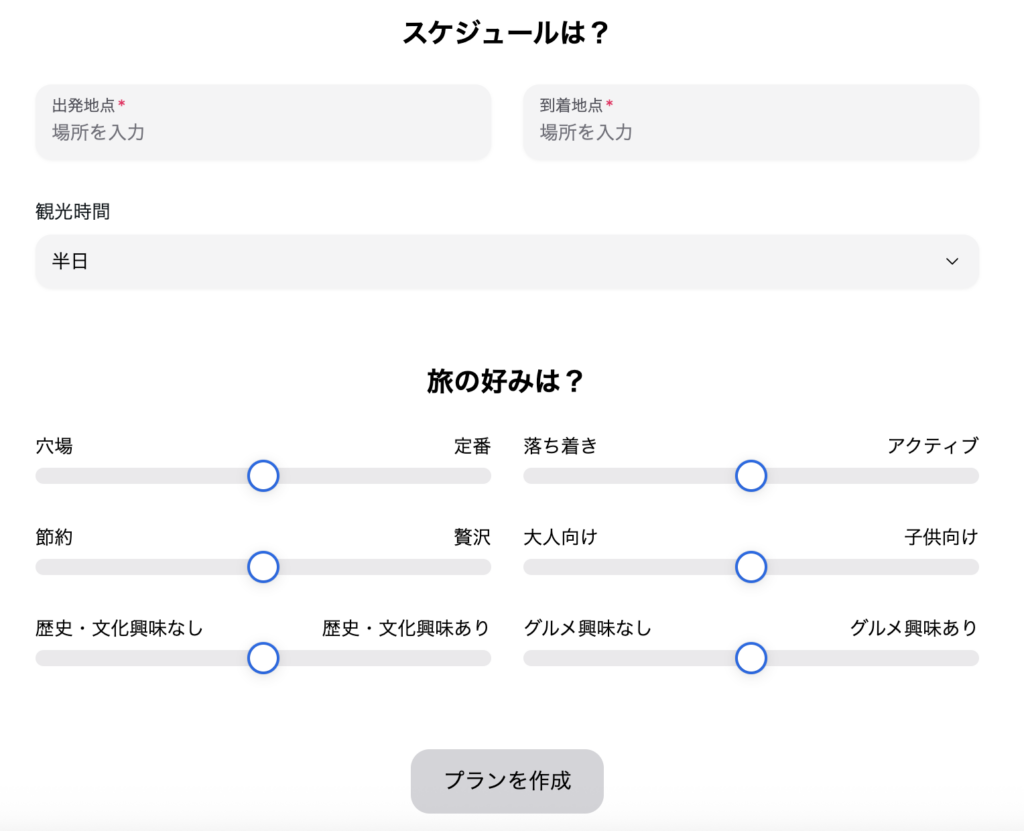Click budget slider track near 贅沢 end
Image resolution: width=1024 pixels, height=831 pixels.
[x=470, y=567]
